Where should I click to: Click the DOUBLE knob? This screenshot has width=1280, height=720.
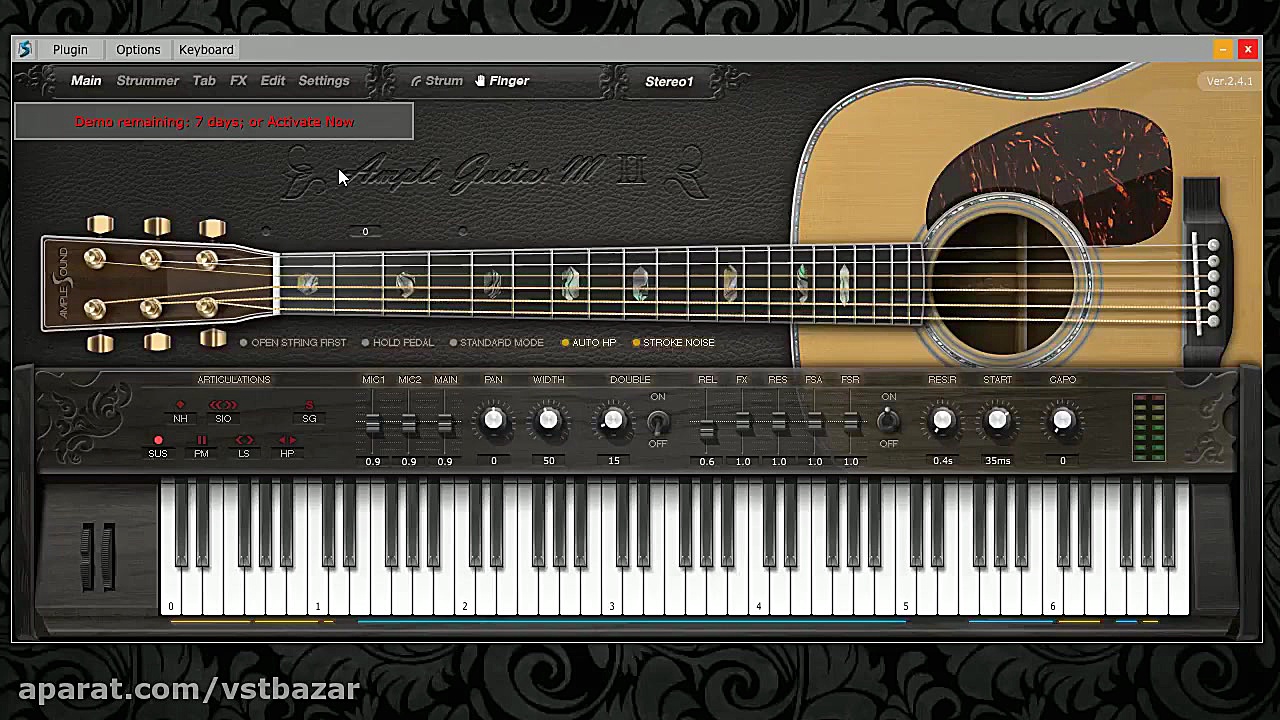613,421
